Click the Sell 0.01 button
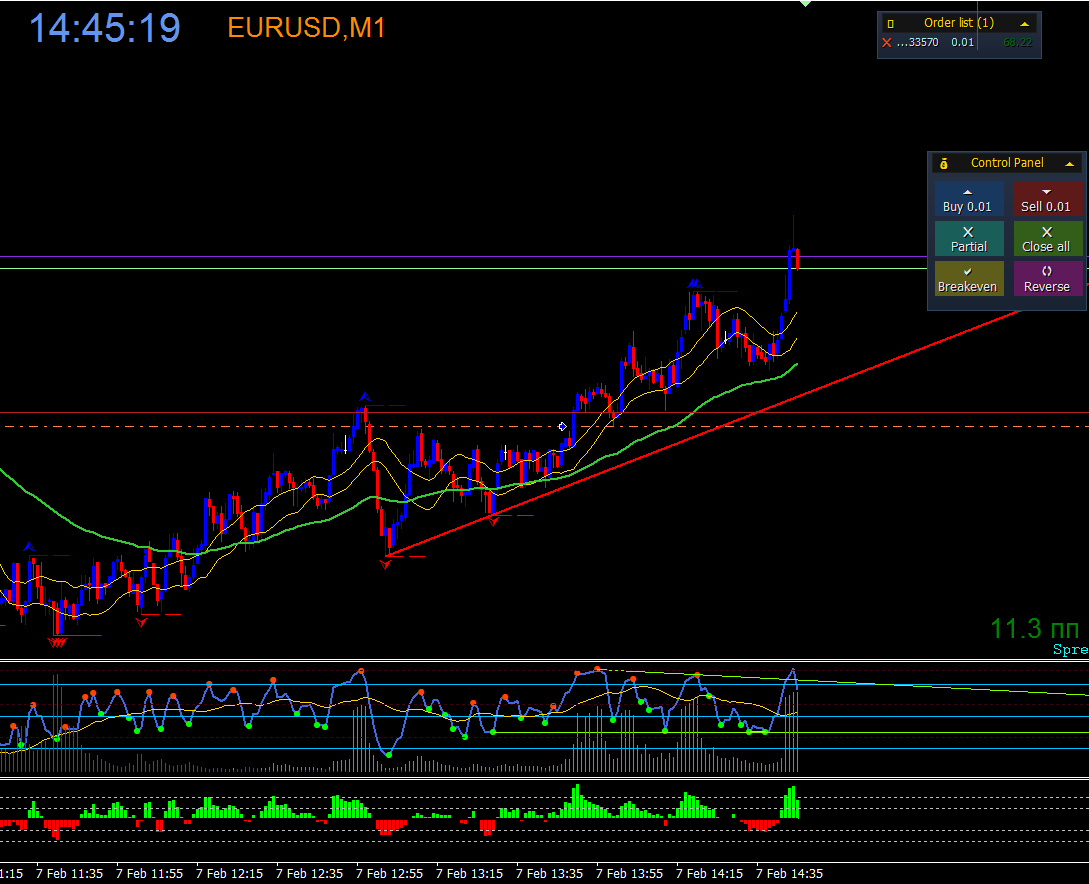Image resolution: width=1089 pixels, height=884 pixels. pos(1047,199)
